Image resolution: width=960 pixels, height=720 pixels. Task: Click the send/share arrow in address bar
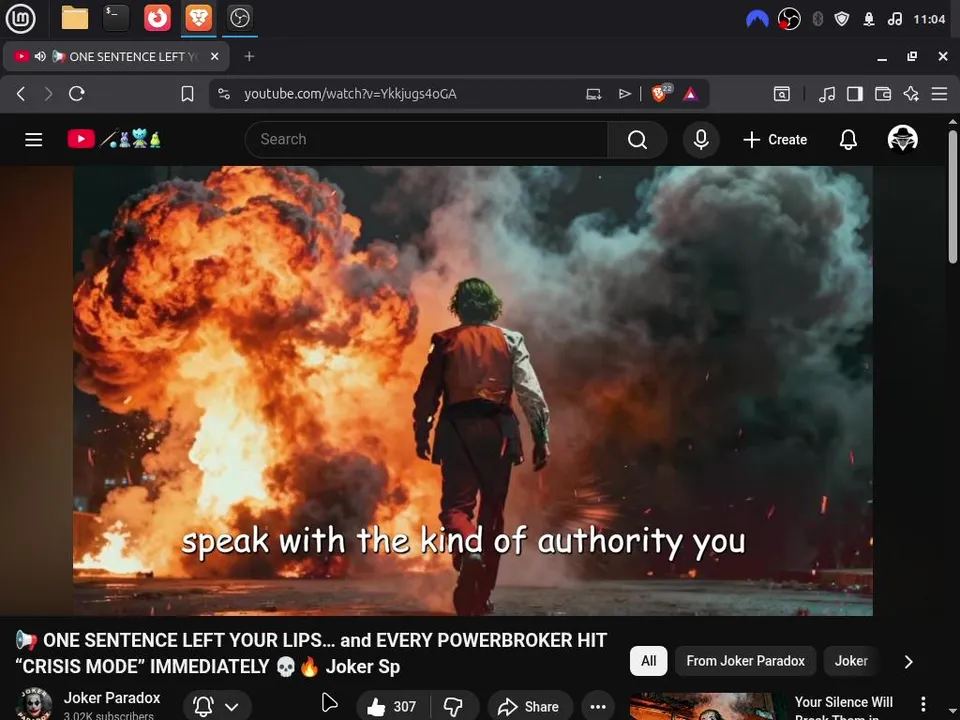(x=624, y=94)
